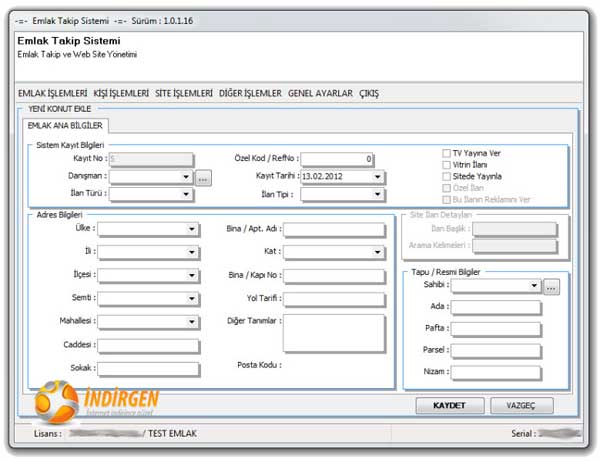This screenshot has height=462, width=600.
Task: Enable the TV Yayına Ver checkbox
Action: [x=447, y=154]
